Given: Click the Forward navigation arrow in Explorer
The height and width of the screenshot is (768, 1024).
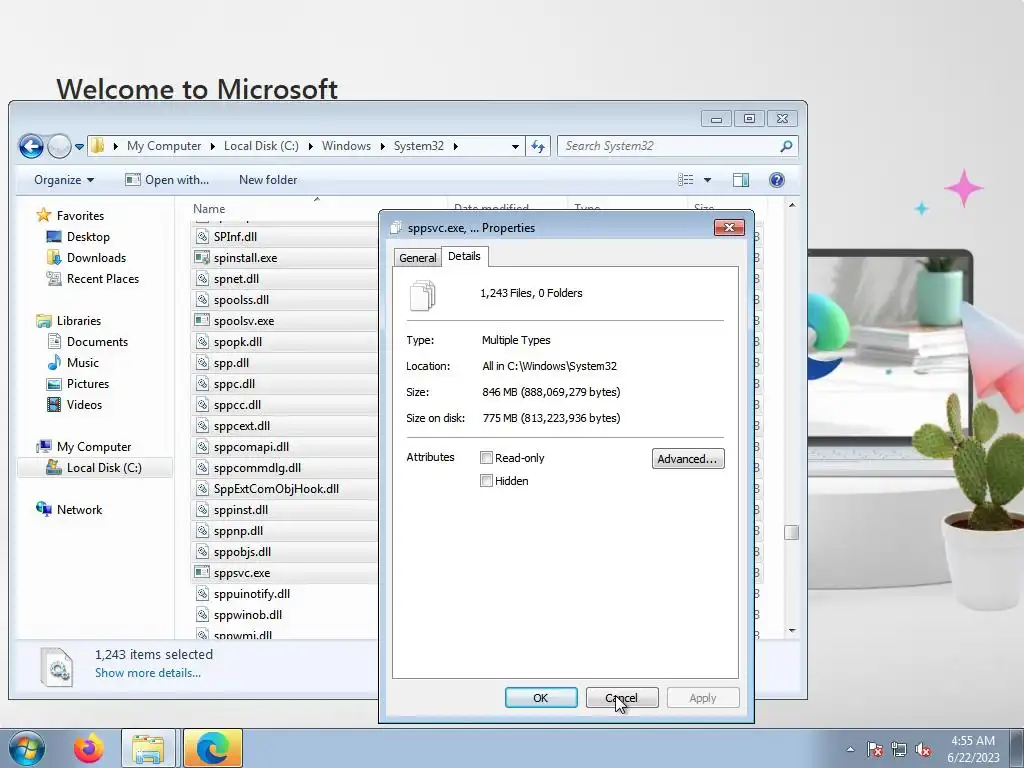Looking at the screenshot, I should coord(59,146).
